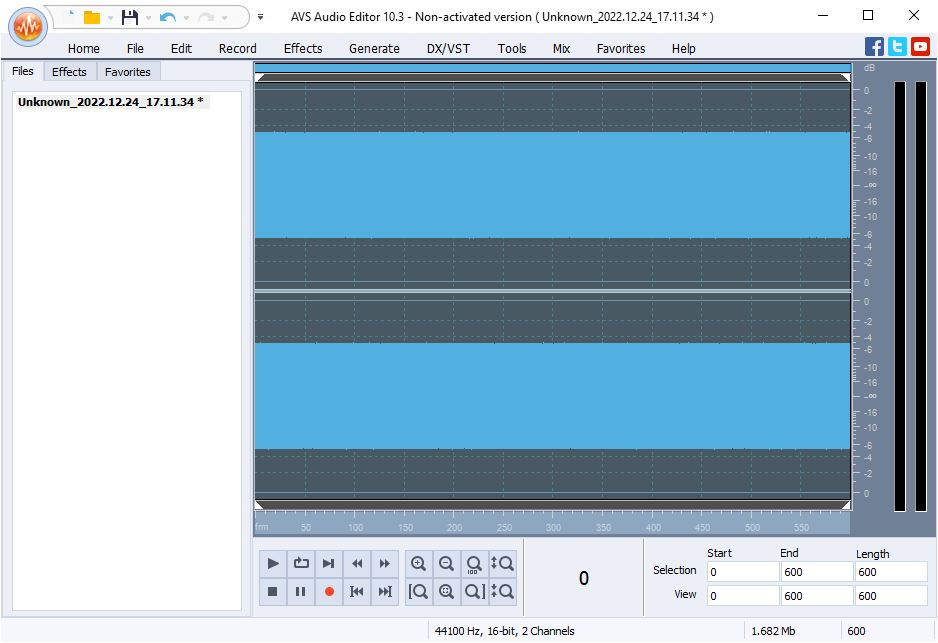
Task: Open the Home ribbon tab
Action: (84, 48)
